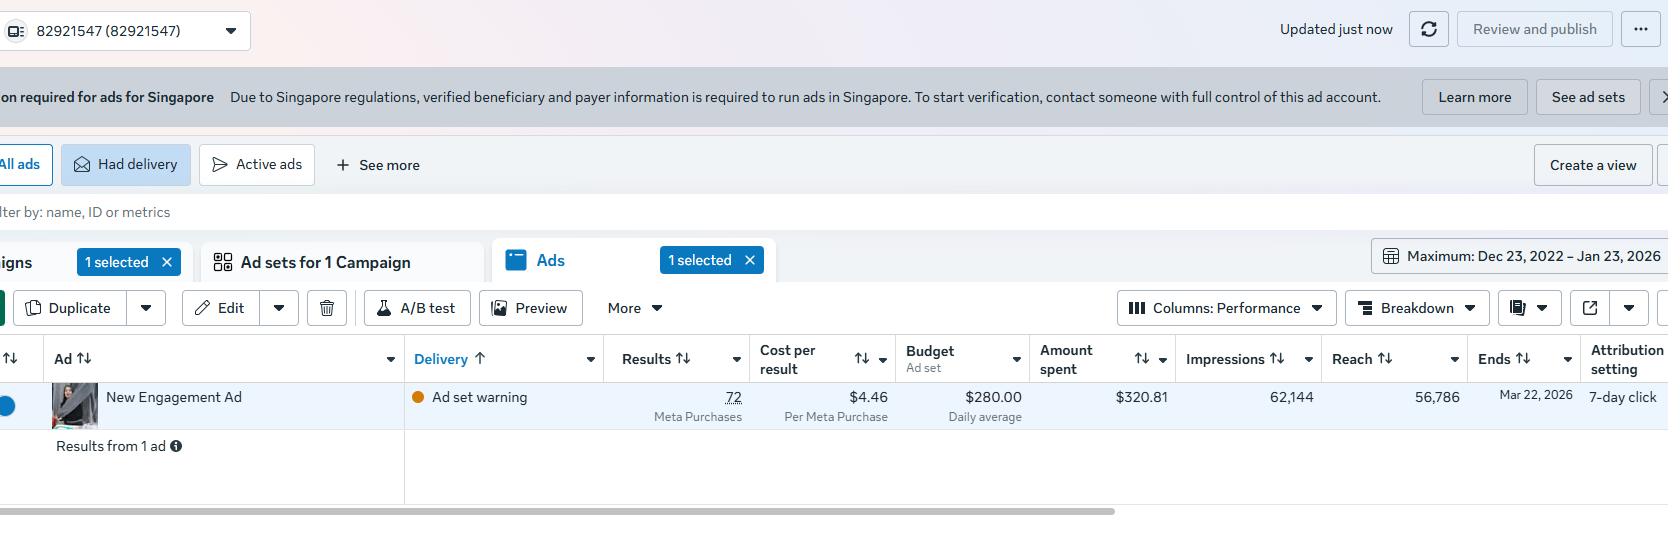The height and width of the screenshot is (533, 1668).
Task: Open the New Engagement Ad thumbnail
Action: pyautogui.click(x=75, y=405)
